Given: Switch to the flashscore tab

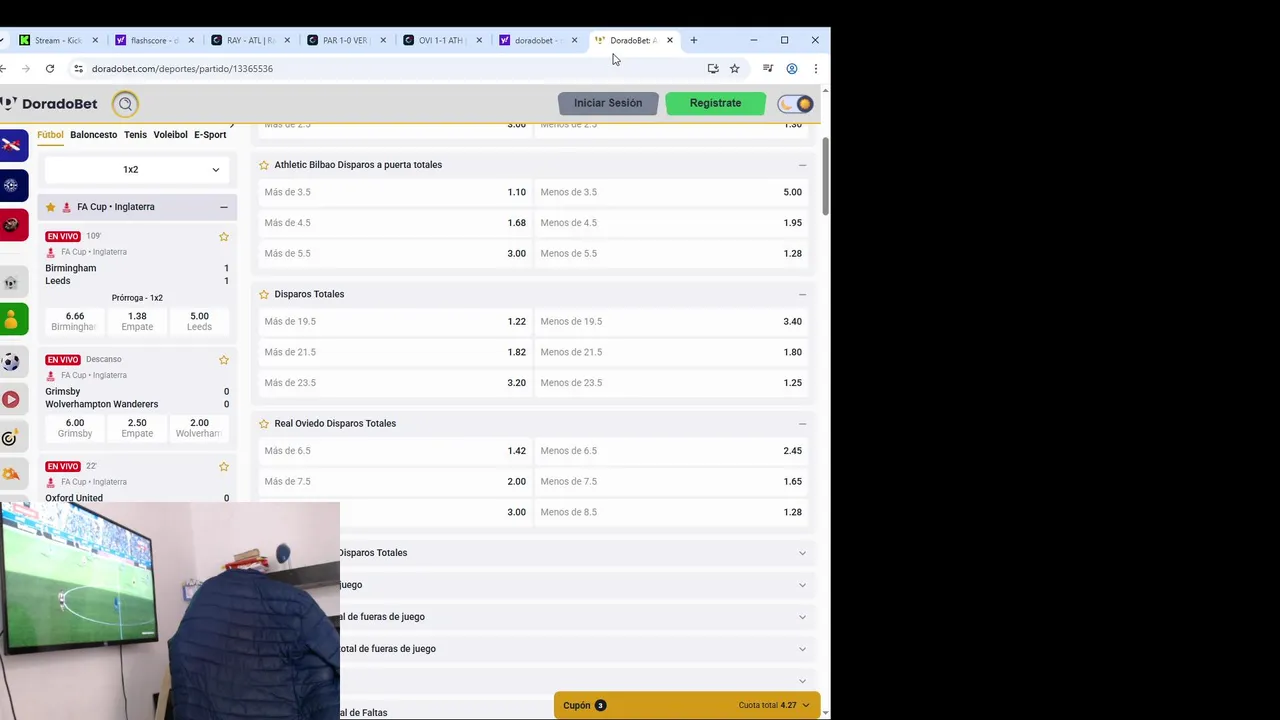Looking at the screenshot, I should pos(154,40).
